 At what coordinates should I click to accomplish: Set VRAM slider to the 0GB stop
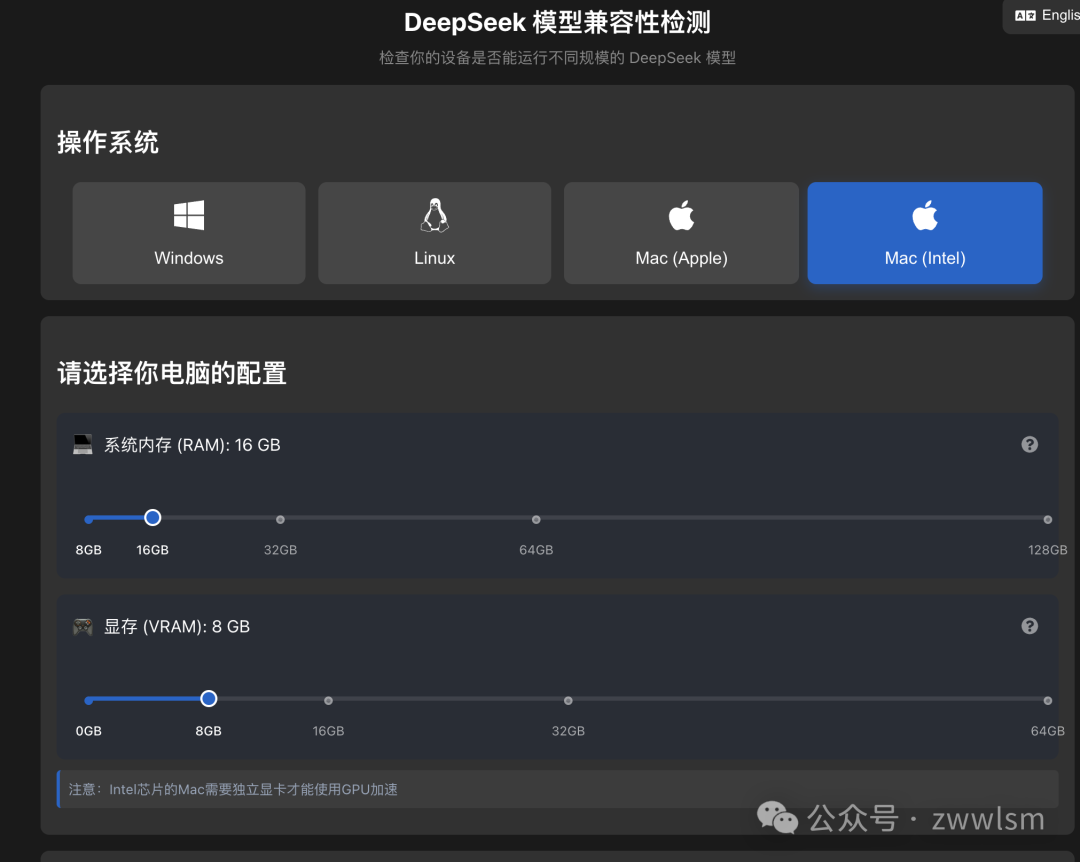click(89, 701)
